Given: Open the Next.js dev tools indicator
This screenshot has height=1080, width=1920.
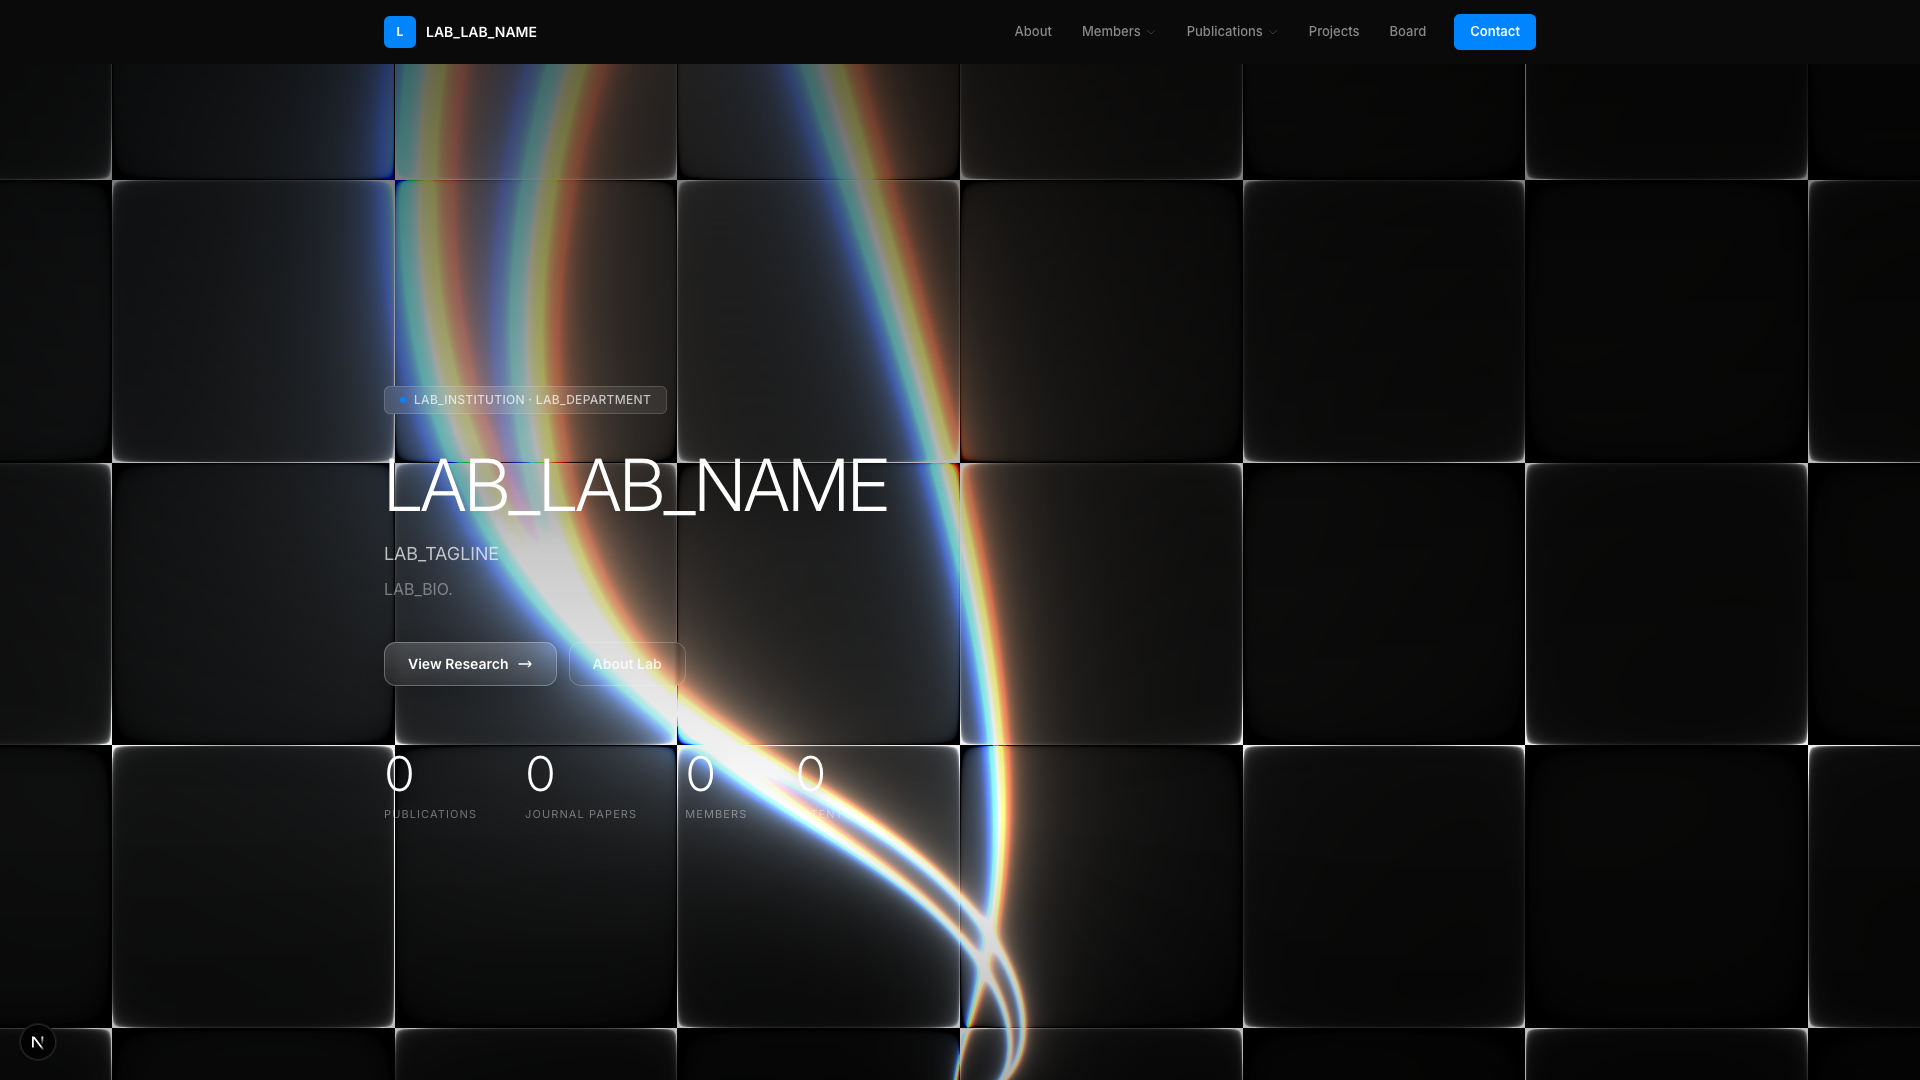Looking at the screenshot, I should coord(38,1042).
